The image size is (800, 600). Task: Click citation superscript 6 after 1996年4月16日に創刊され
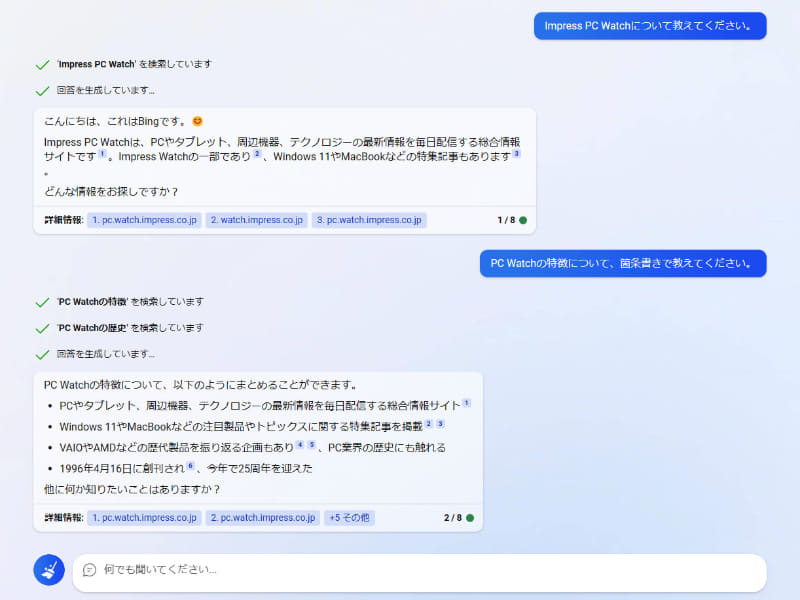click(x=190, y=465)
